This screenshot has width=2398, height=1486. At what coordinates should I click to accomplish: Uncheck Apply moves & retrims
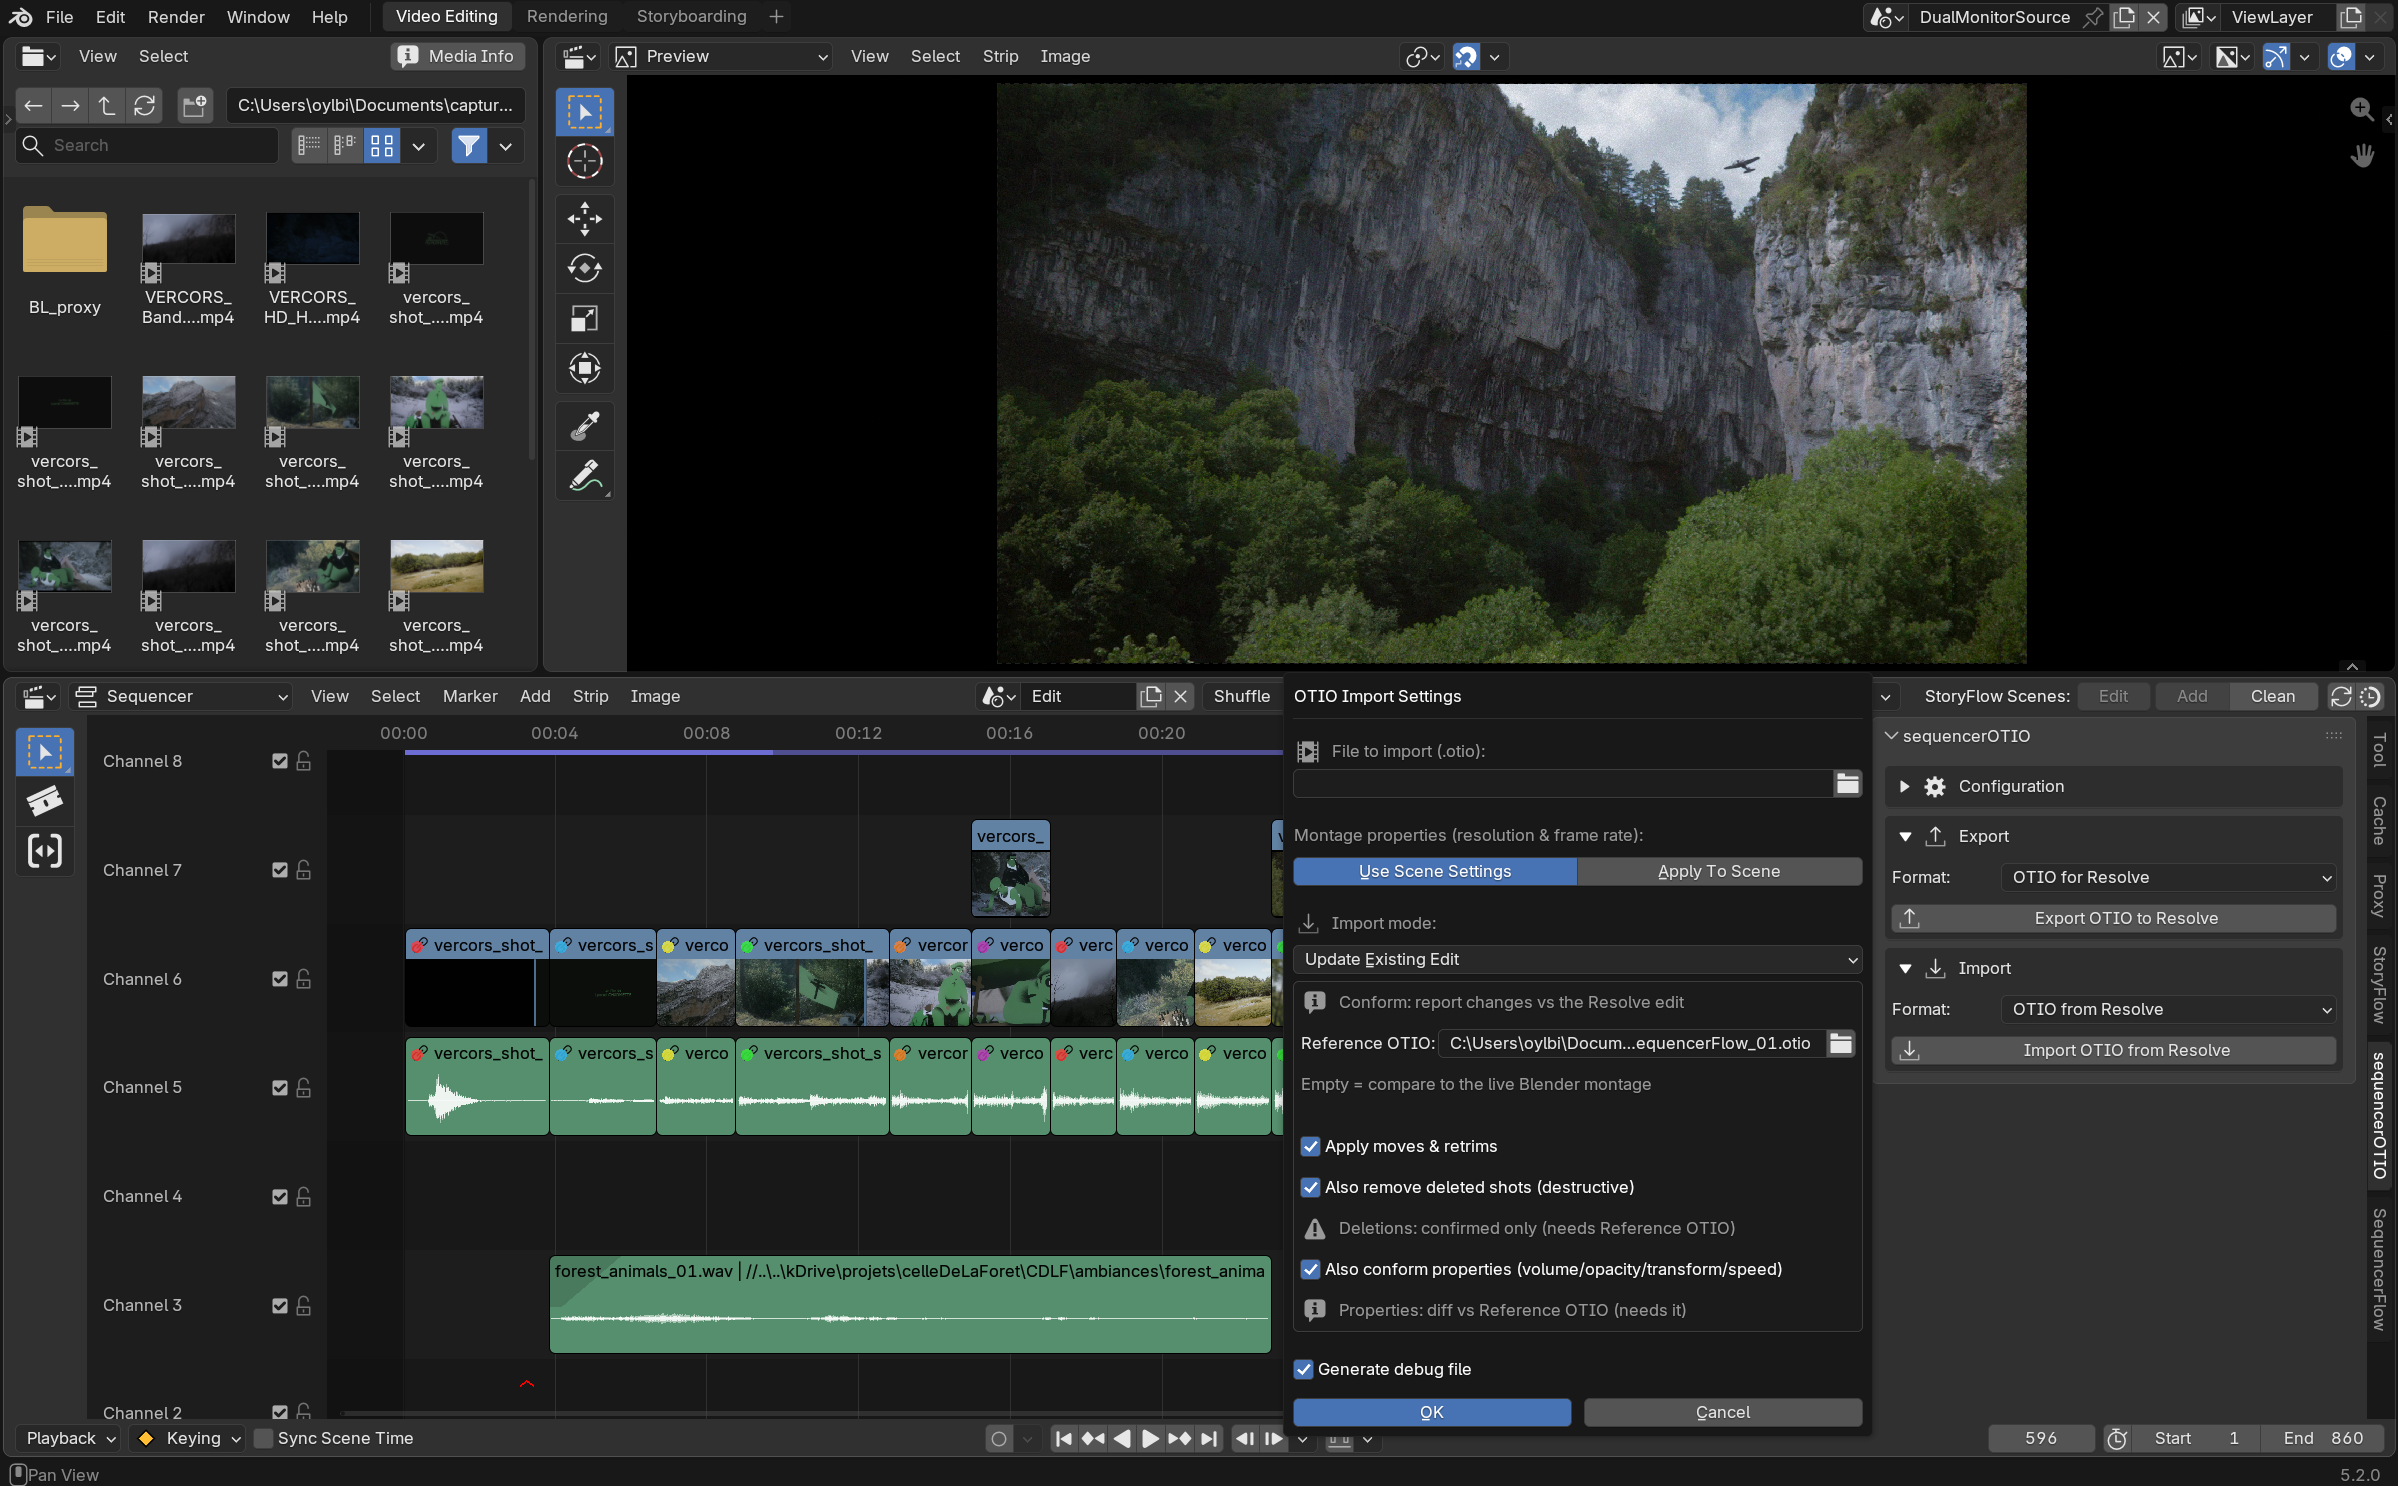(1310, 1146)
